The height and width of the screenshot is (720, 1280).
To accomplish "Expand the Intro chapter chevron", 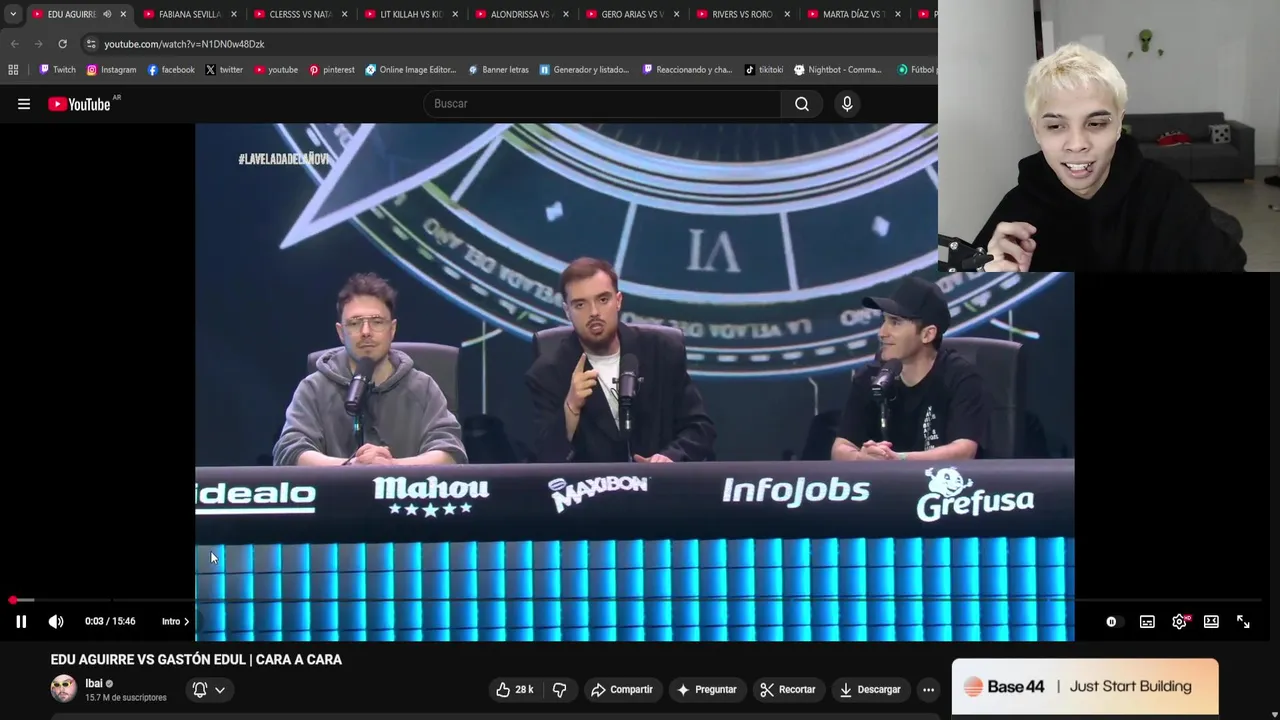I will 186,622.
